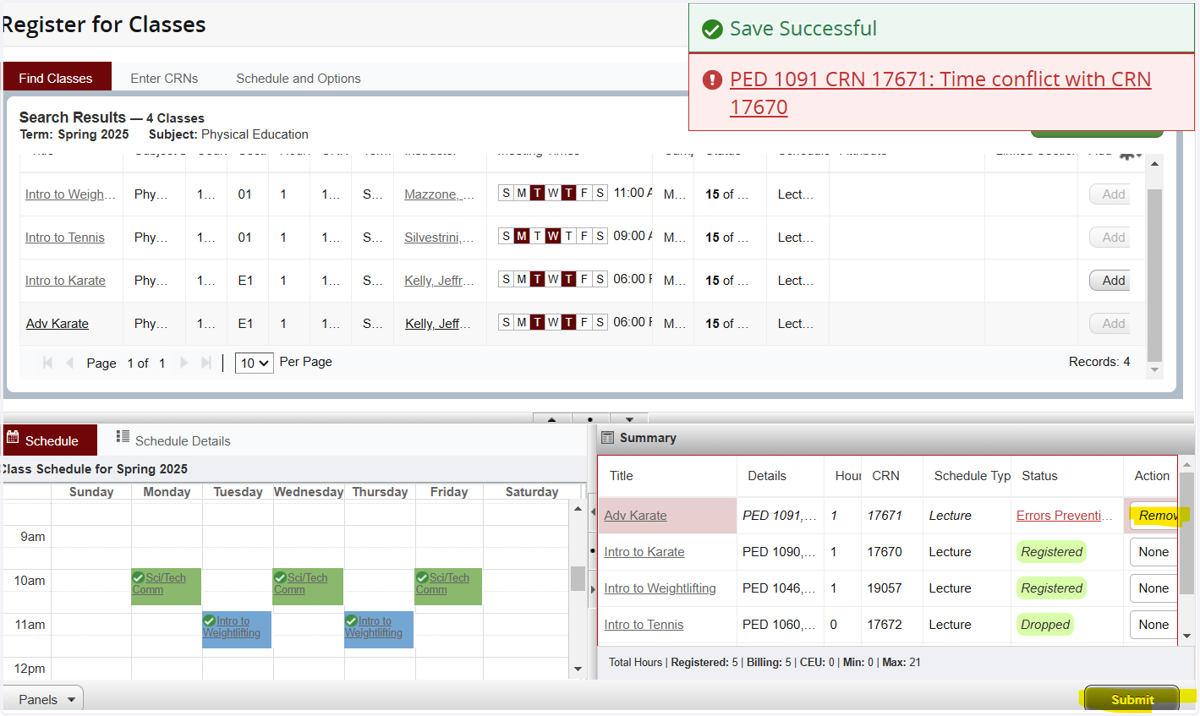Viewport: 1200px width, 716px height.
Task: Click the Submit button
Action: (x=1132, y=699)
